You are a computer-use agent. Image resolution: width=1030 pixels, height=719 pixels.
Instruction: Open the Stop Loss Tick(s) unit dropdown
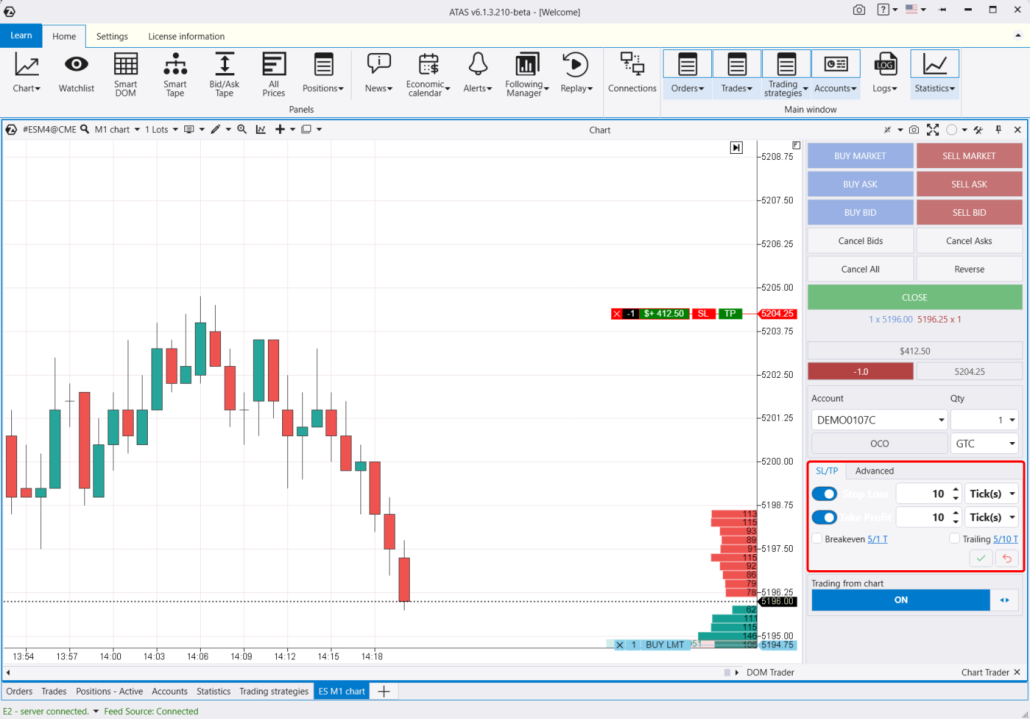point(991,494)
